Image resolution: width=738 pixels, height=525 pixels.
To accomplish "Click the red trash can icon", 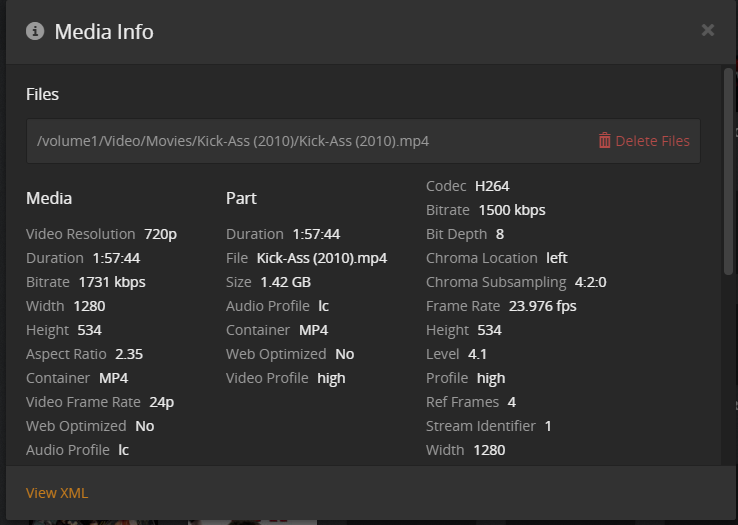I will click(604, 141).
